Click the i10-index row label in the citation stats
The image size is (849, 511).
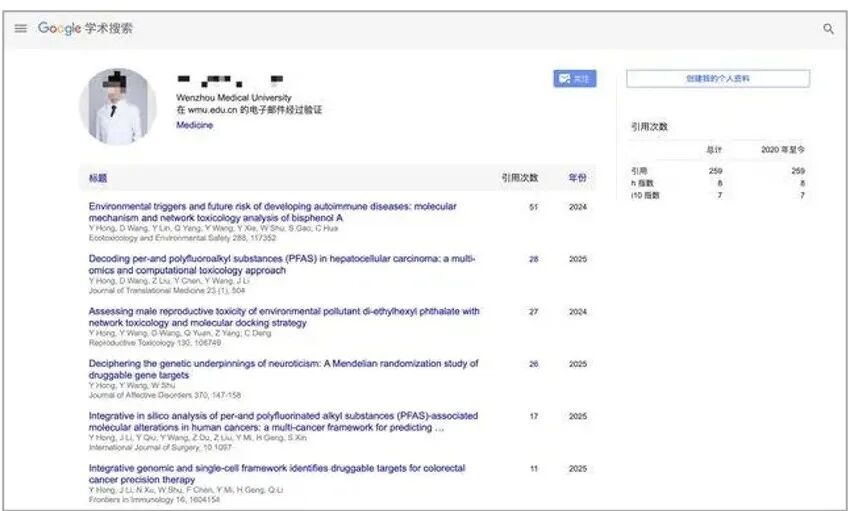645,195
